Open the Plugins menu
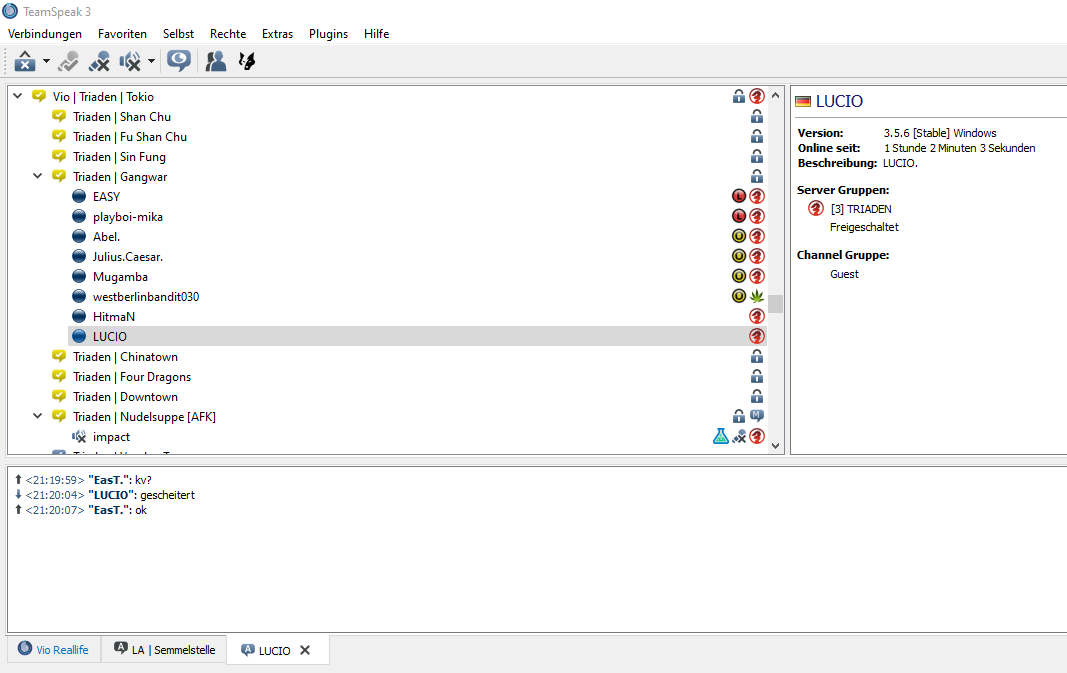Image resolution: width=1067 pixels, height=673 pixels. (x=329, y=34)
